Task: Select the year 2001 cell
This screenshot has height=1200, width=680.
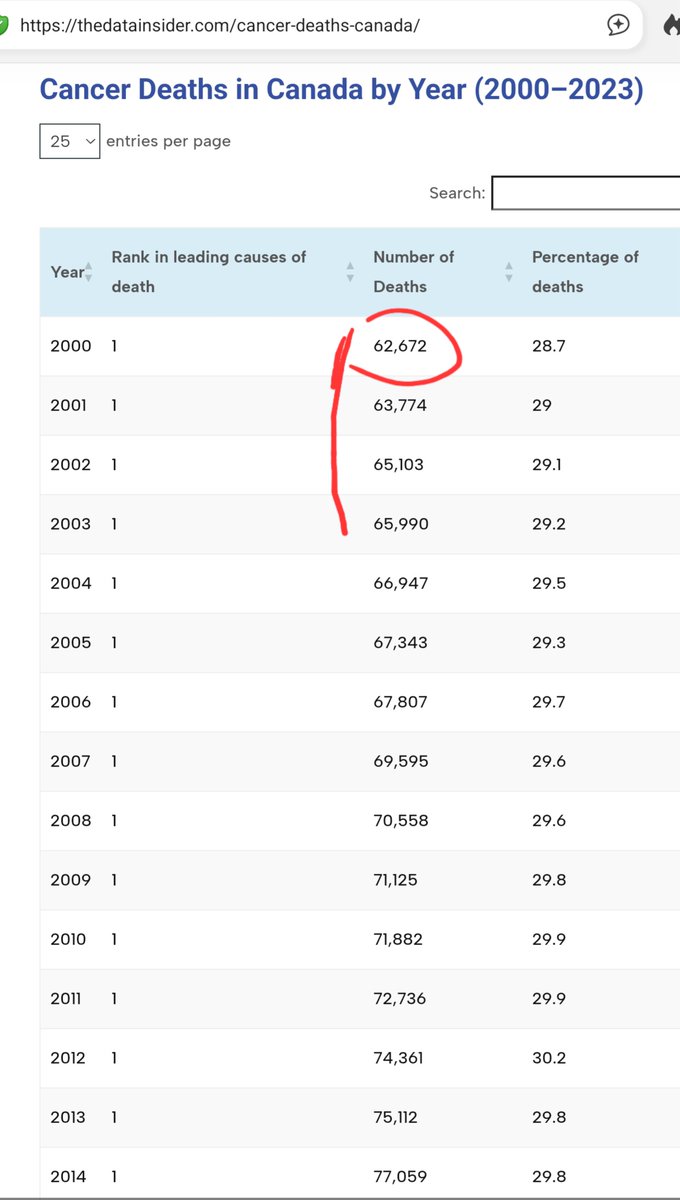Action: (69, 405)
